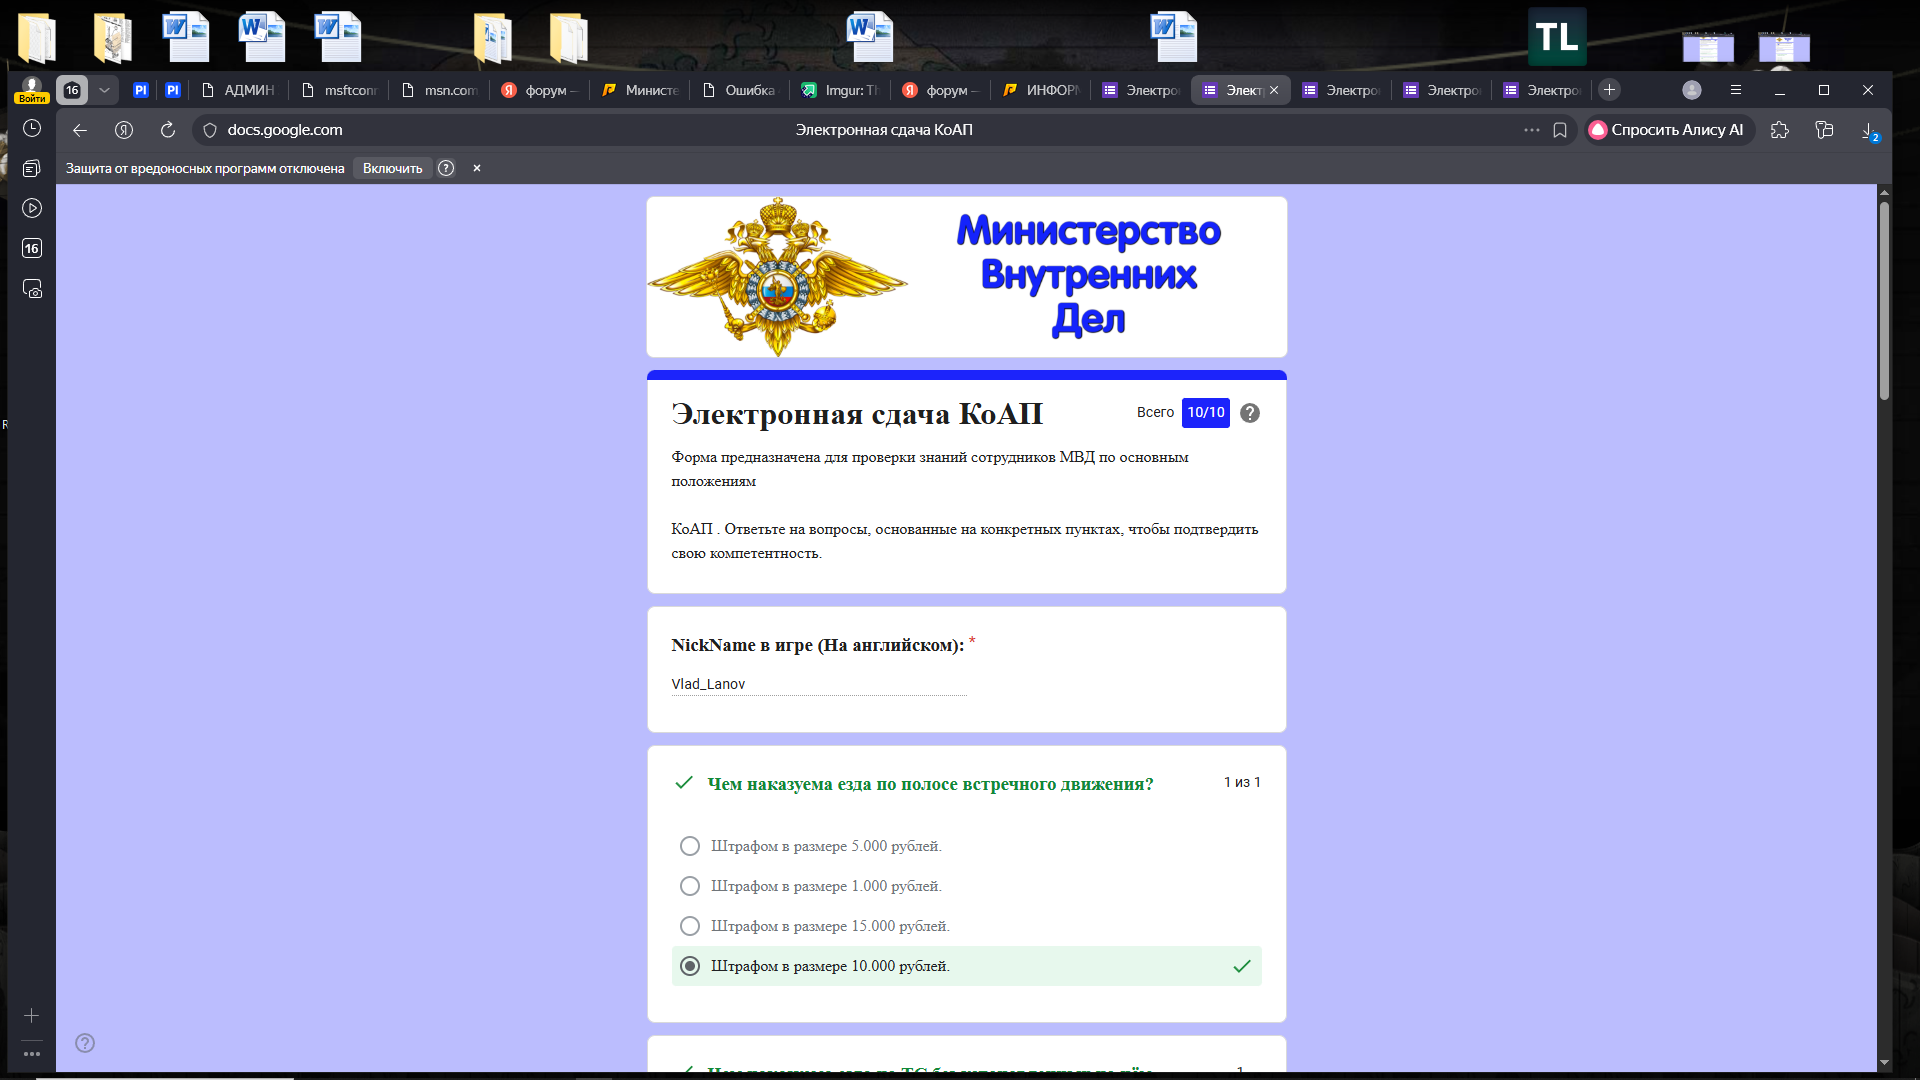Choose the 15.000 rubles fine radio
This screenshot has height=1080, width=1920.
pos(690,926)
